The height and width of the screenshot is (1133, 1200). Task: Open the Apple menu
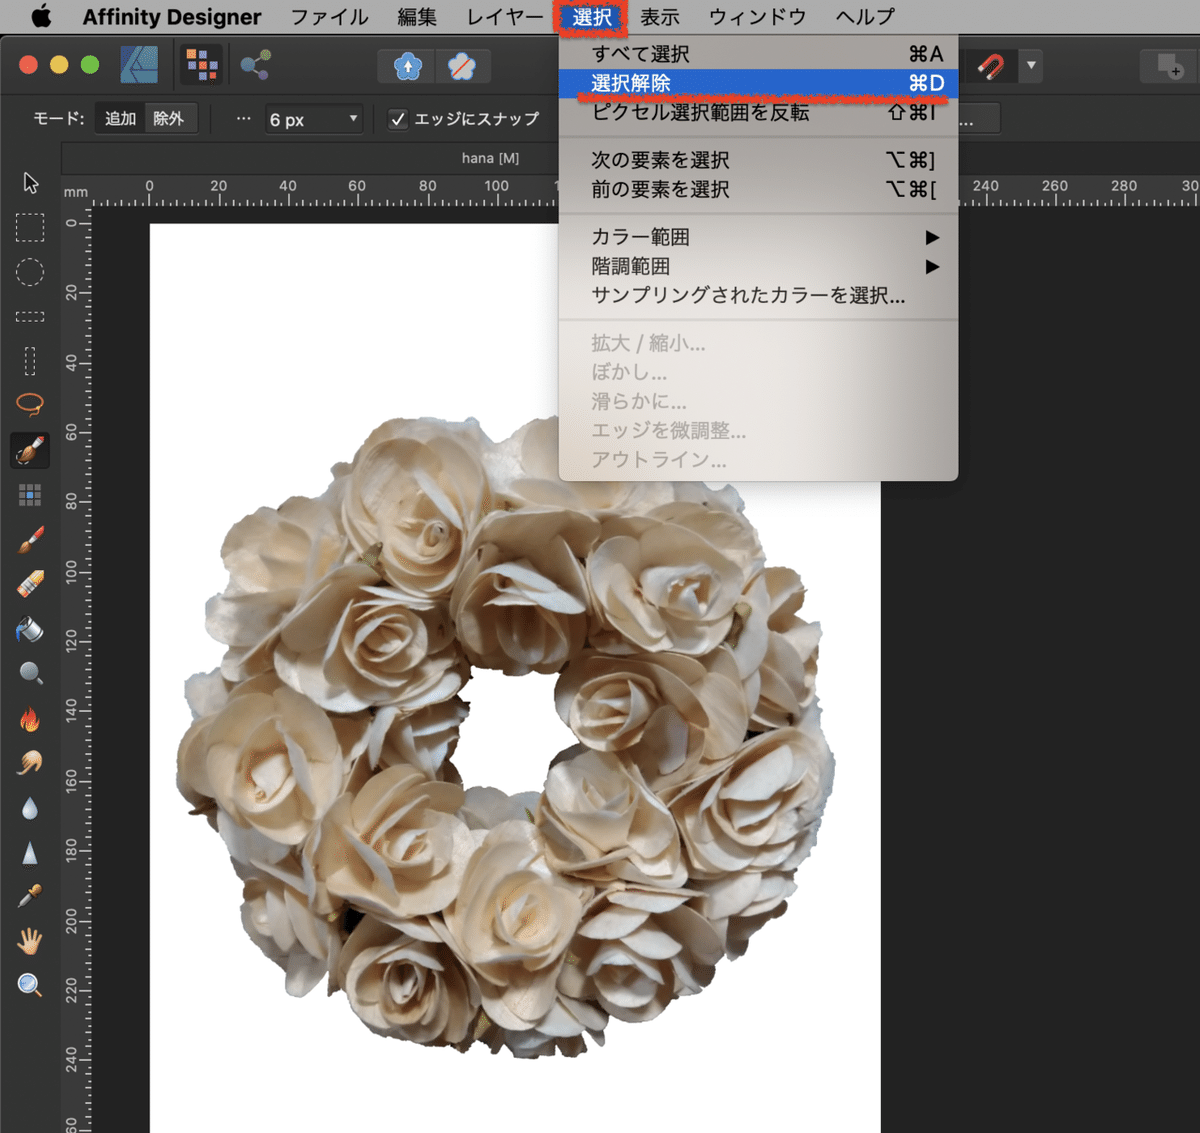[41, 17]
